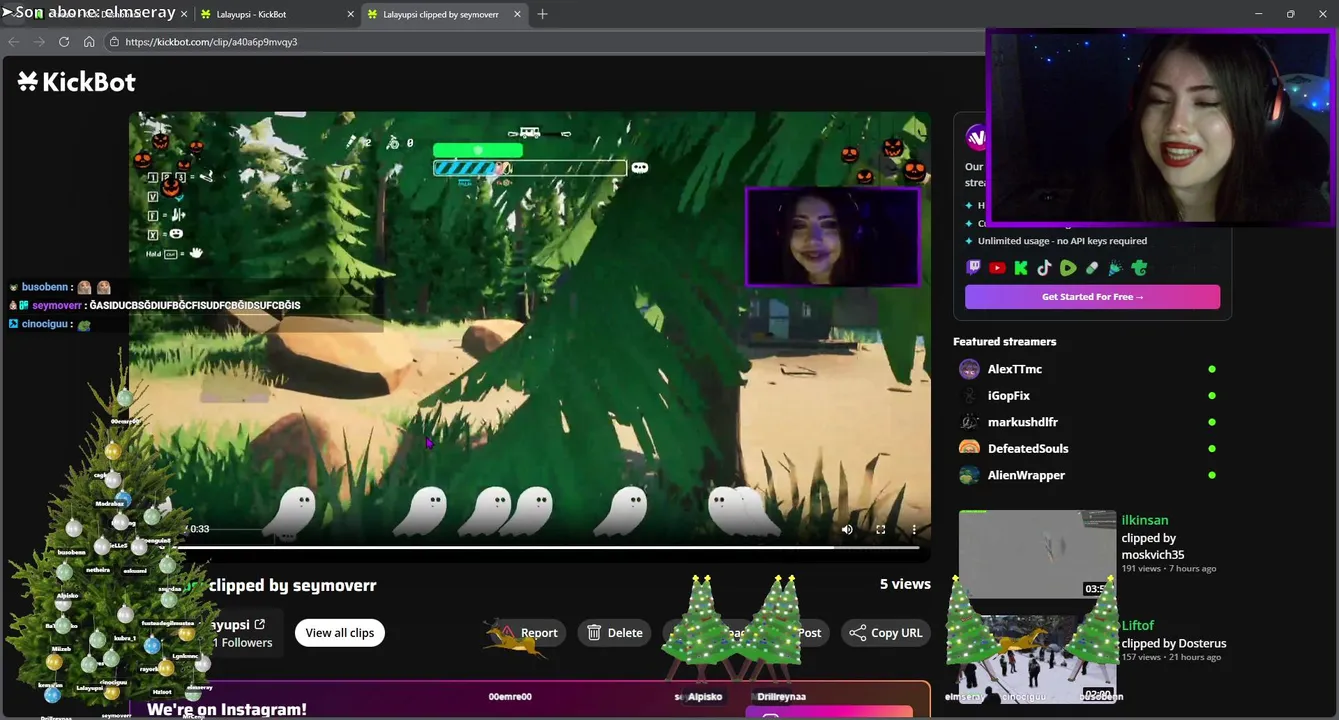Open AlexTTmc avatar in featured streamers

[969, 369]
